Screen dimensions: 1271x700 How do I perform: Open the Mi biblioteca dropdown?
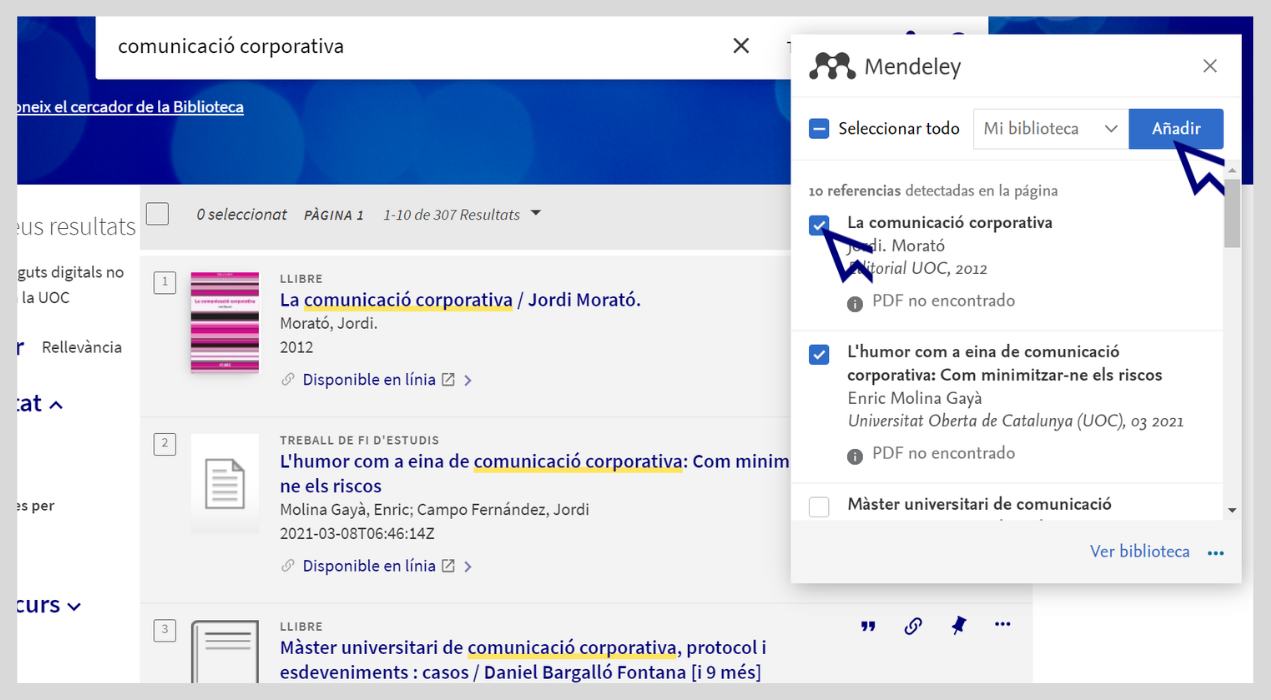tap(1051, 129)
